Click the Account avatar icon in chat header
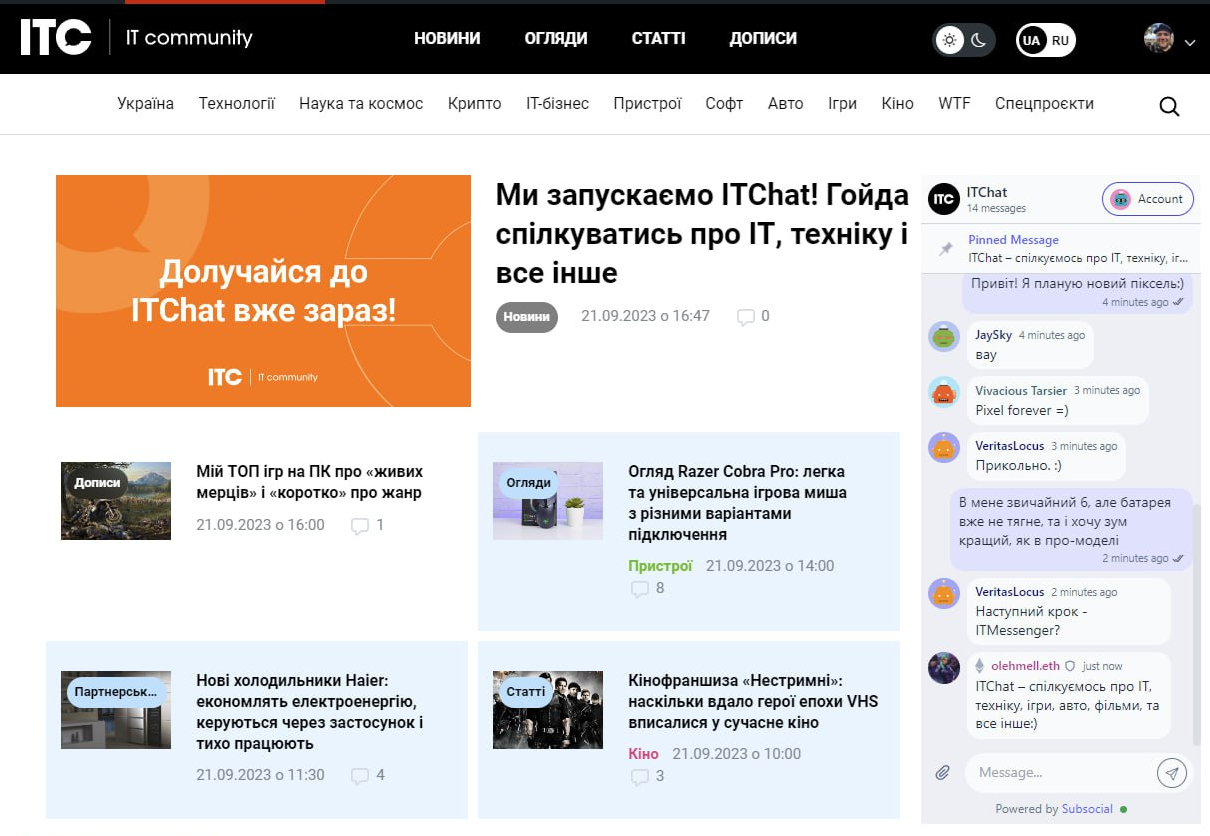Image resolution: width=1210 pixels, height=836 pixels. (x=1120, y=199)
